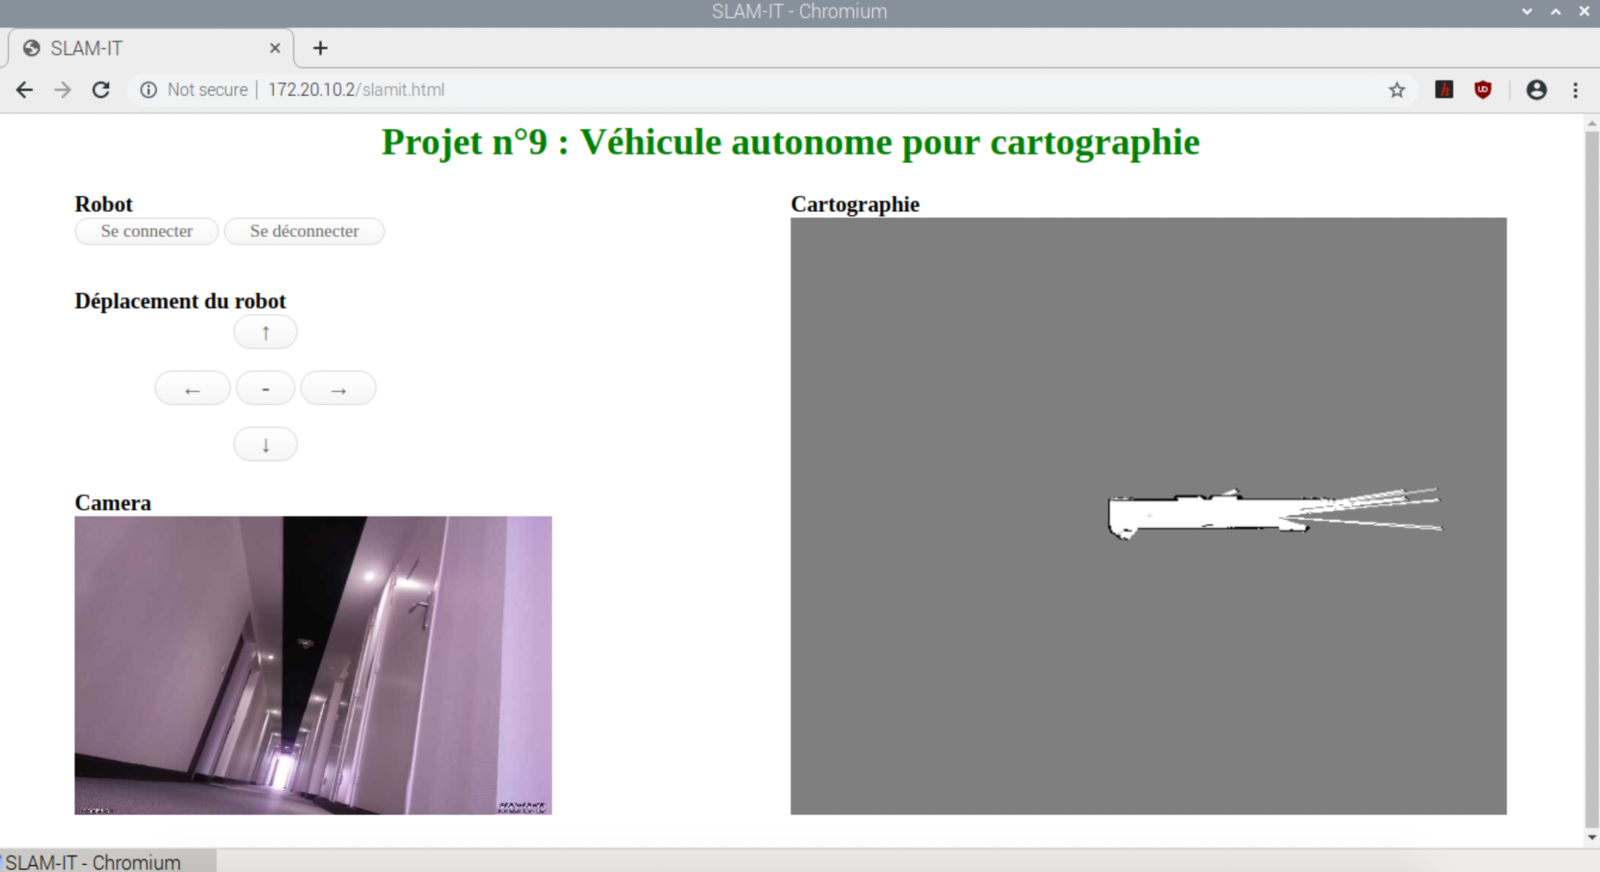
Task: Open the user profile icon
Action: pyautogui.click(x=1536, y=90)
